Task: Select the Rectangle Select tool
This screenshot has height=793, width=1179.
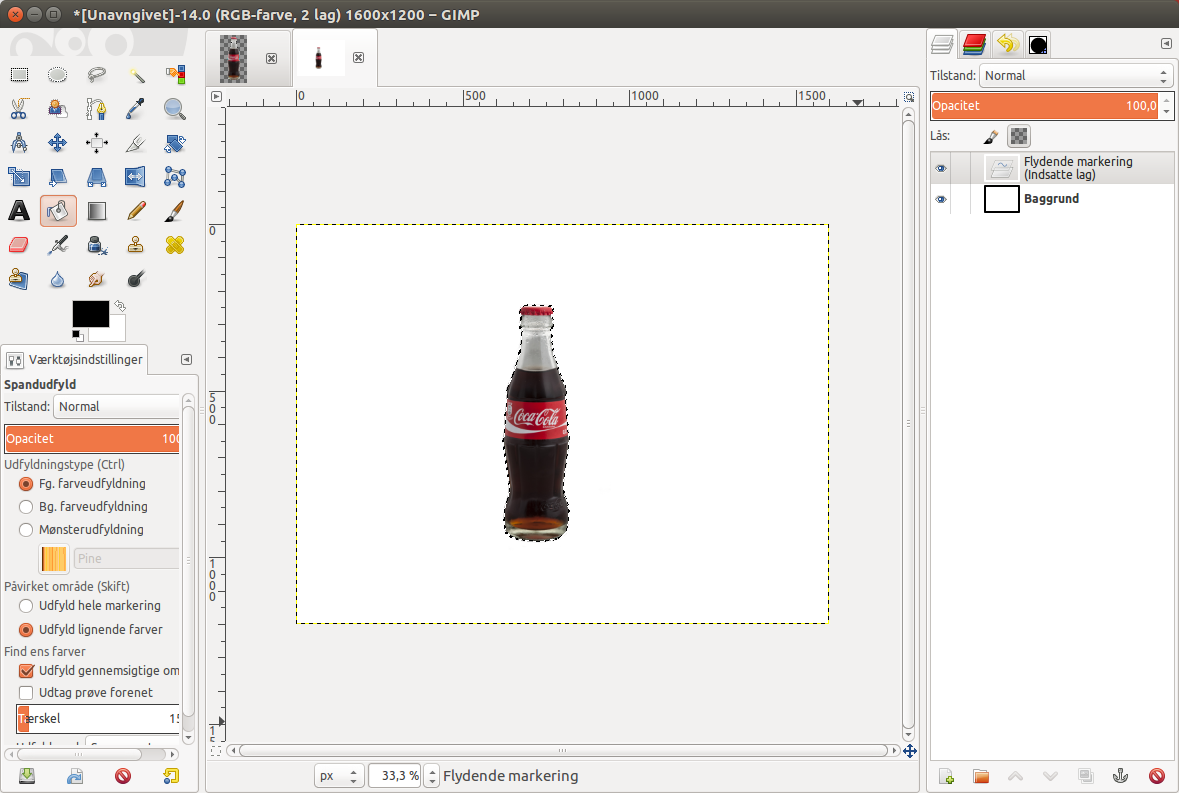Action: coord(19,74)
